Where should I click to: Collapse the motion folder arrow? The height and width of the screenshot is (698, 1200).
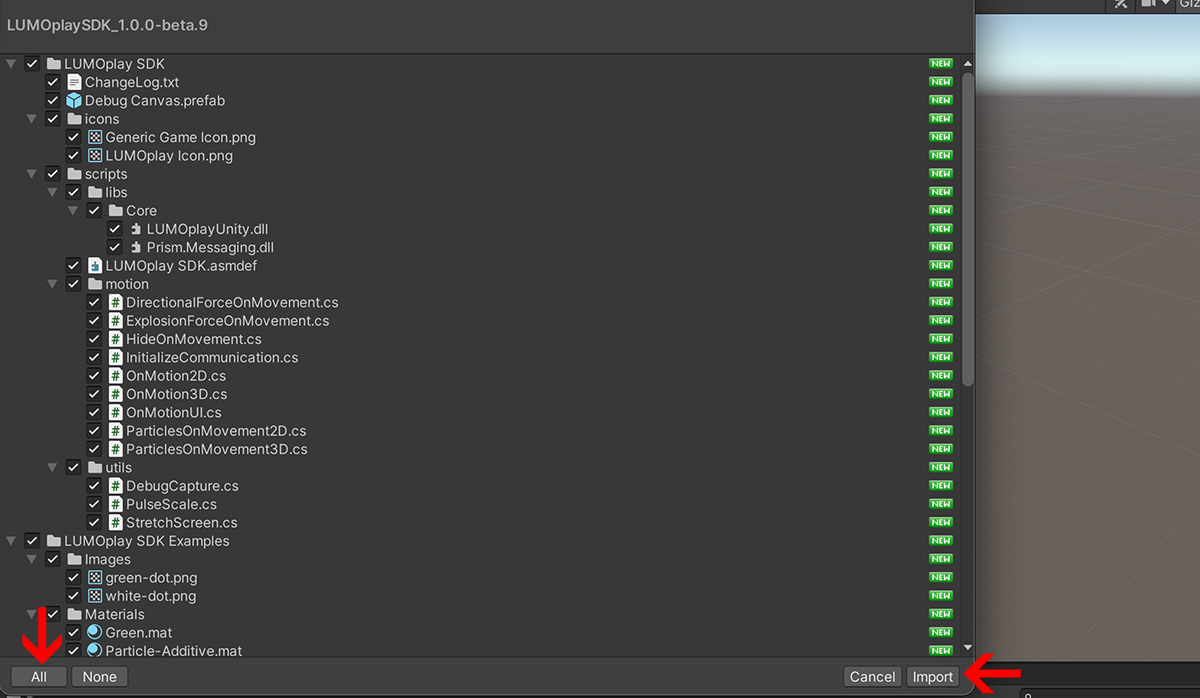pyautogui.click(x=52, y=284)
